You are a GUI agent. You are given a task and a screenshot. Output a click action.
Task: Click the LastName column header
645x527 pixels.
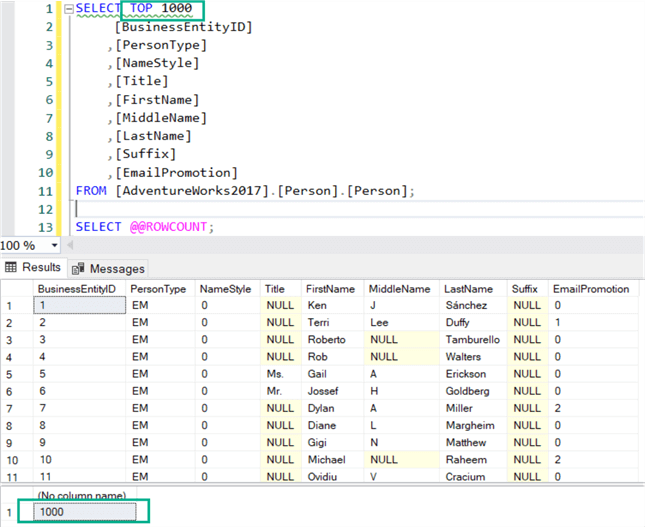tap(473, 289)
